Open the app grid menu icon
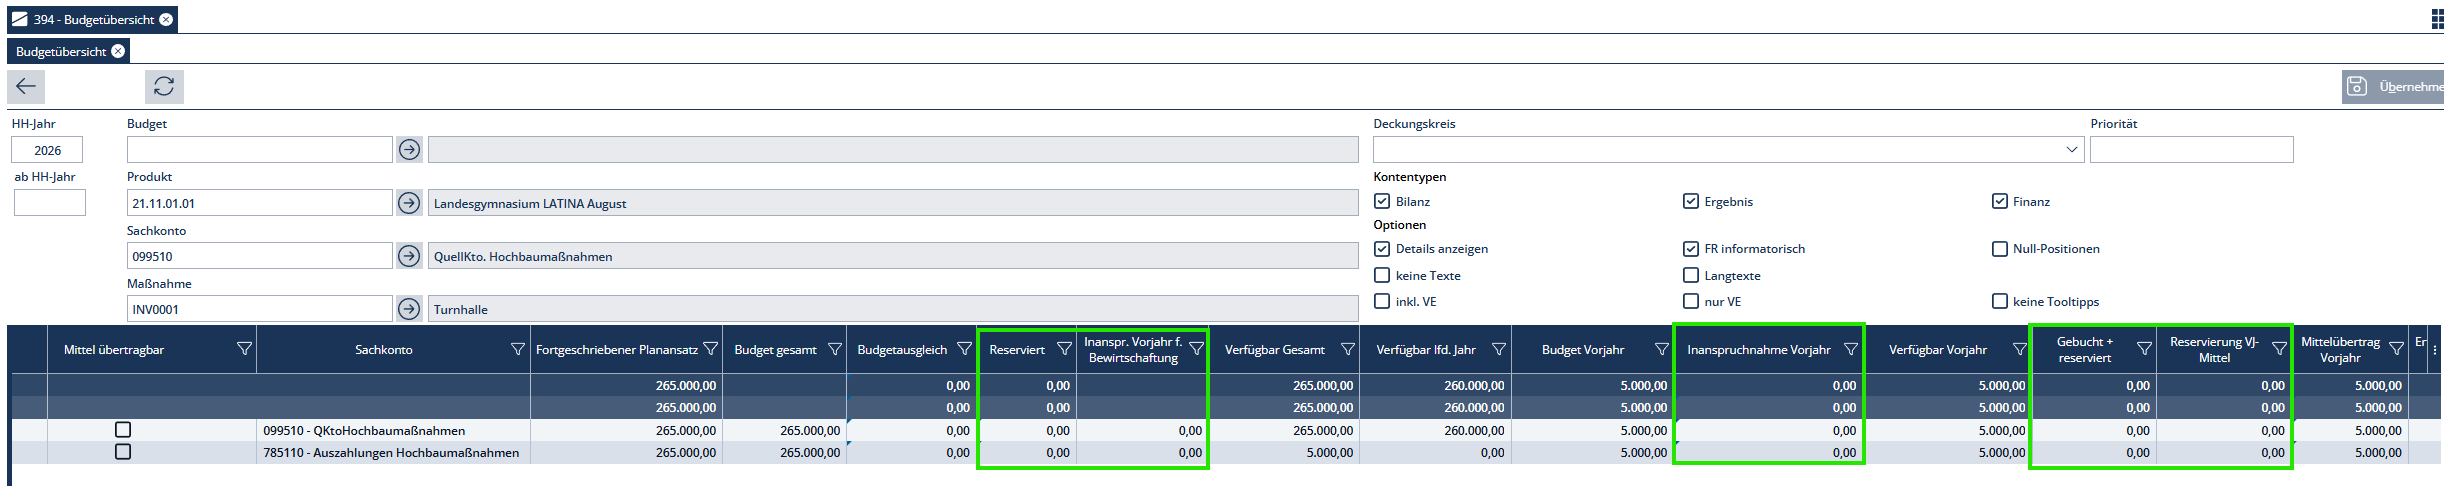 2436,19
